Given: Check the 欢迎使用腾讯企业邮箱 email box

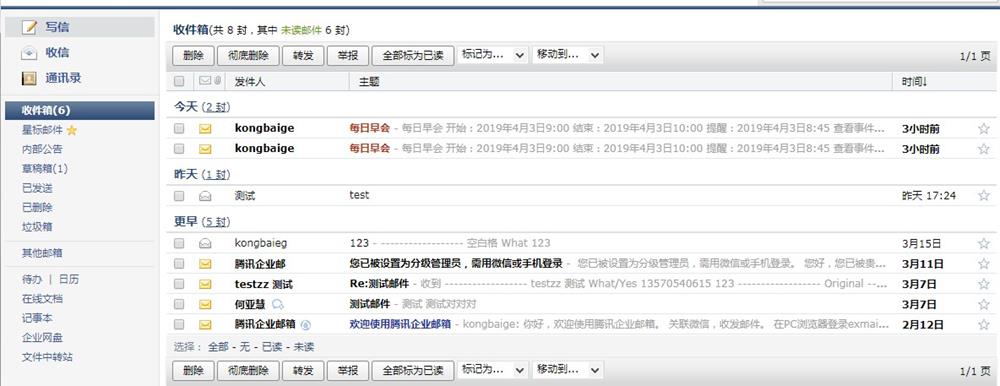Looking at the screenshot, I should (x=179, y=325).
